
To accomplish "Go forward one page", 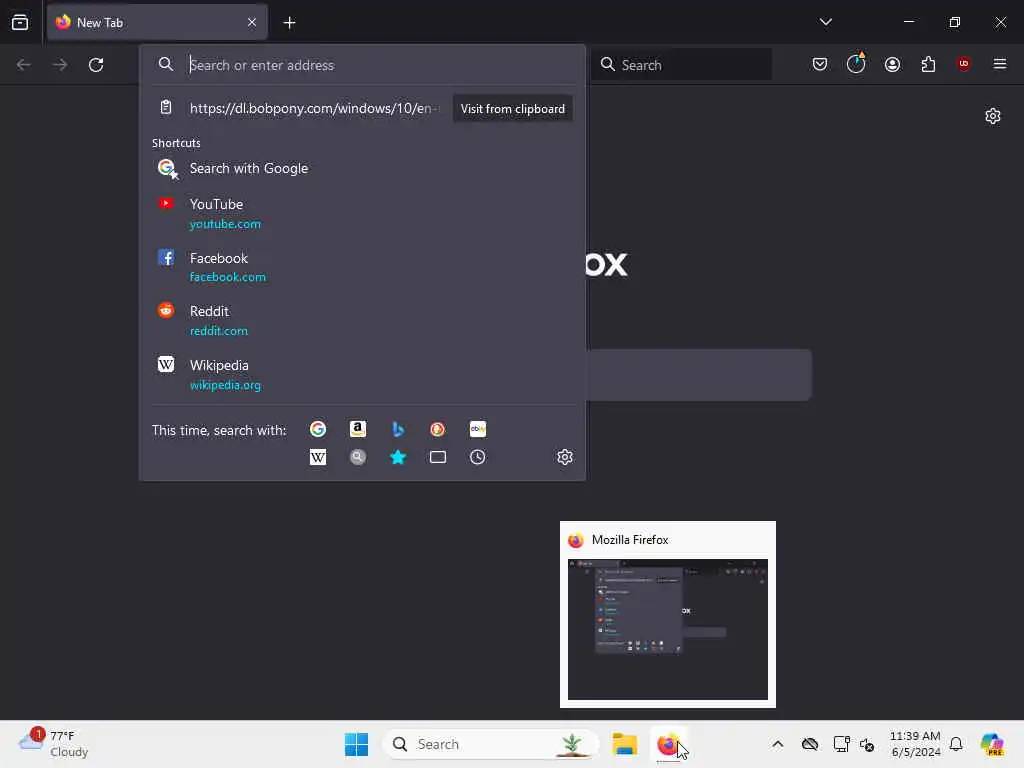I will pyautogui.click(x=60, y=65).
